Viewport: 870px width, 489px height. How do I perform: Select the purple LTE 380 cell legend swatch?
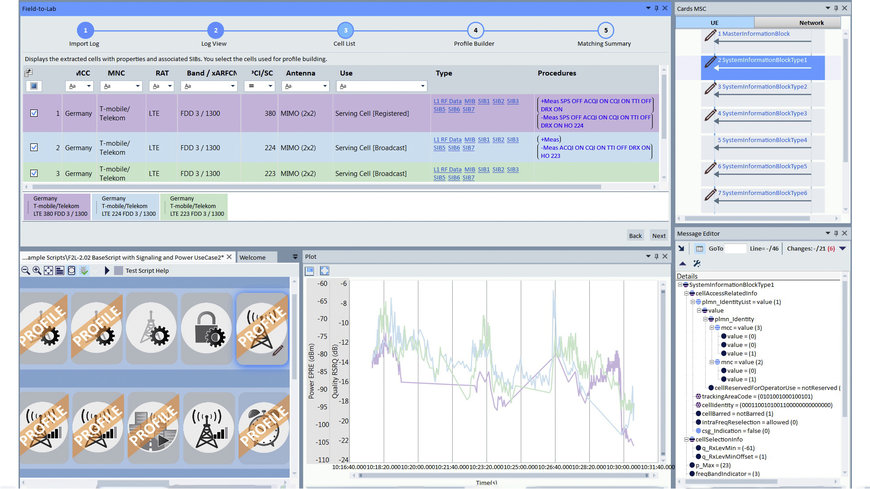pos(57,206)
